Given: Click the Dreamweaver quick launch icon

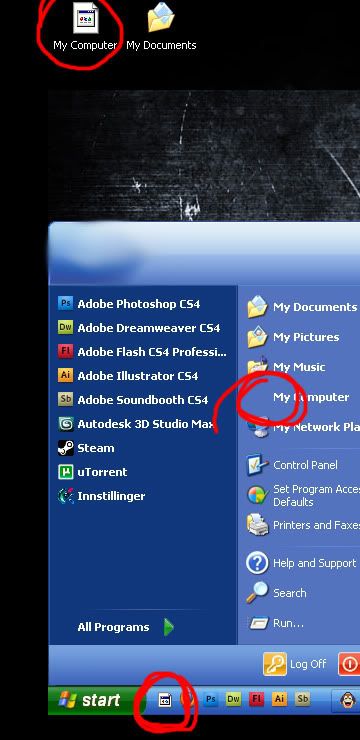Looking at the screenshot, I should click(x=233, y=699).
